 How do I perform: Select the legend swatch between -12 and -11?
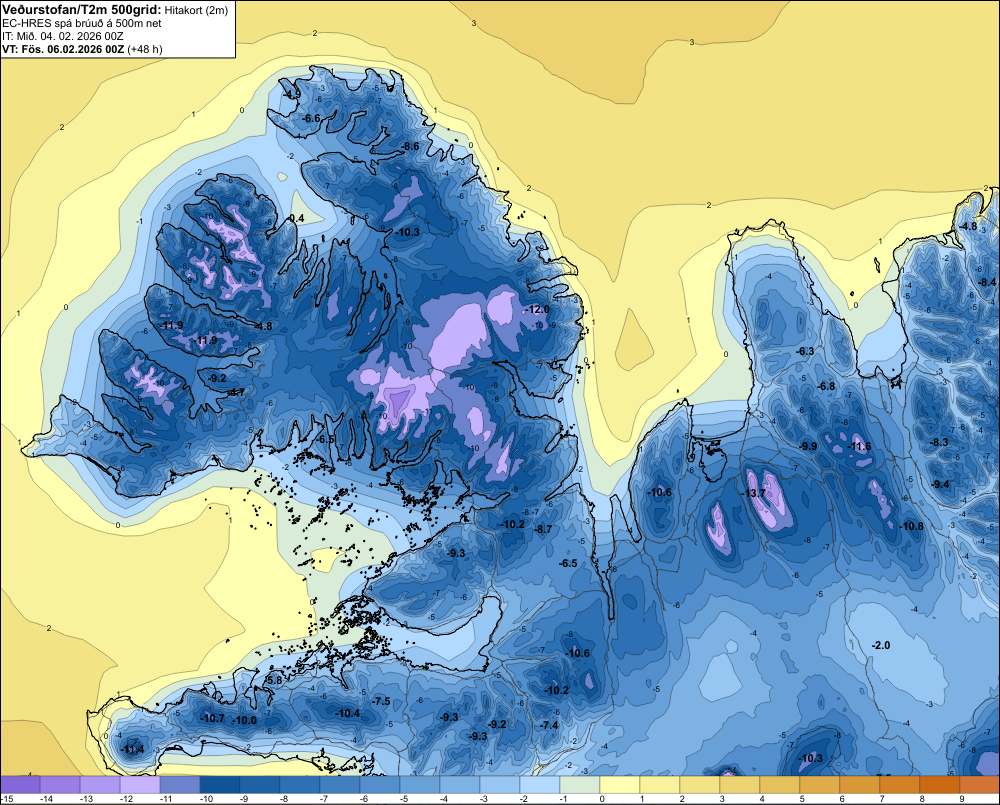[140, 785]
